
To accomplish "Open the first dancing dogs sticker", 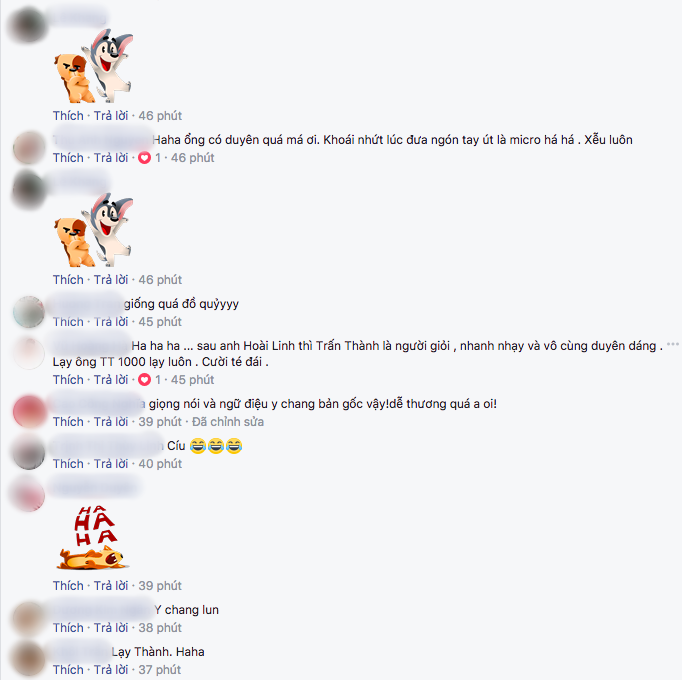I will 94,66.
